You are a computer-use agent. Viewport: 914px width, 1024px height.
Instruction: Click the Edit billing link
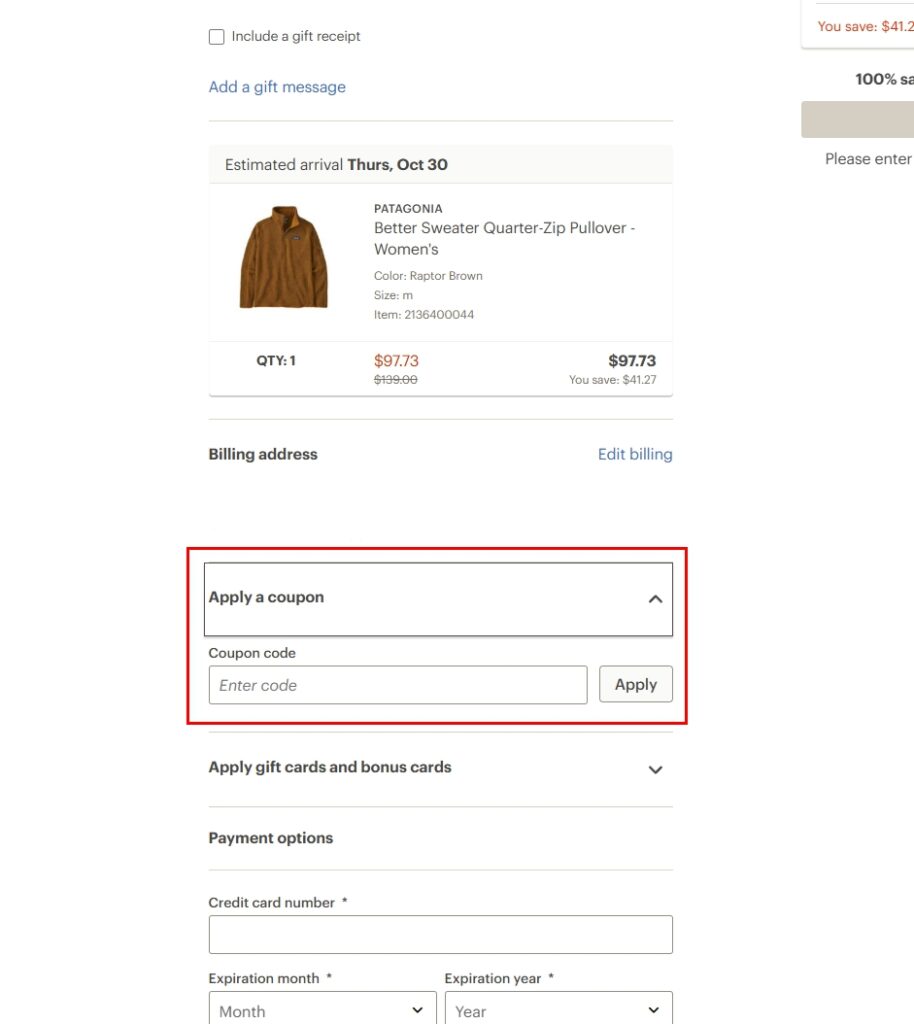click(635, 454)
